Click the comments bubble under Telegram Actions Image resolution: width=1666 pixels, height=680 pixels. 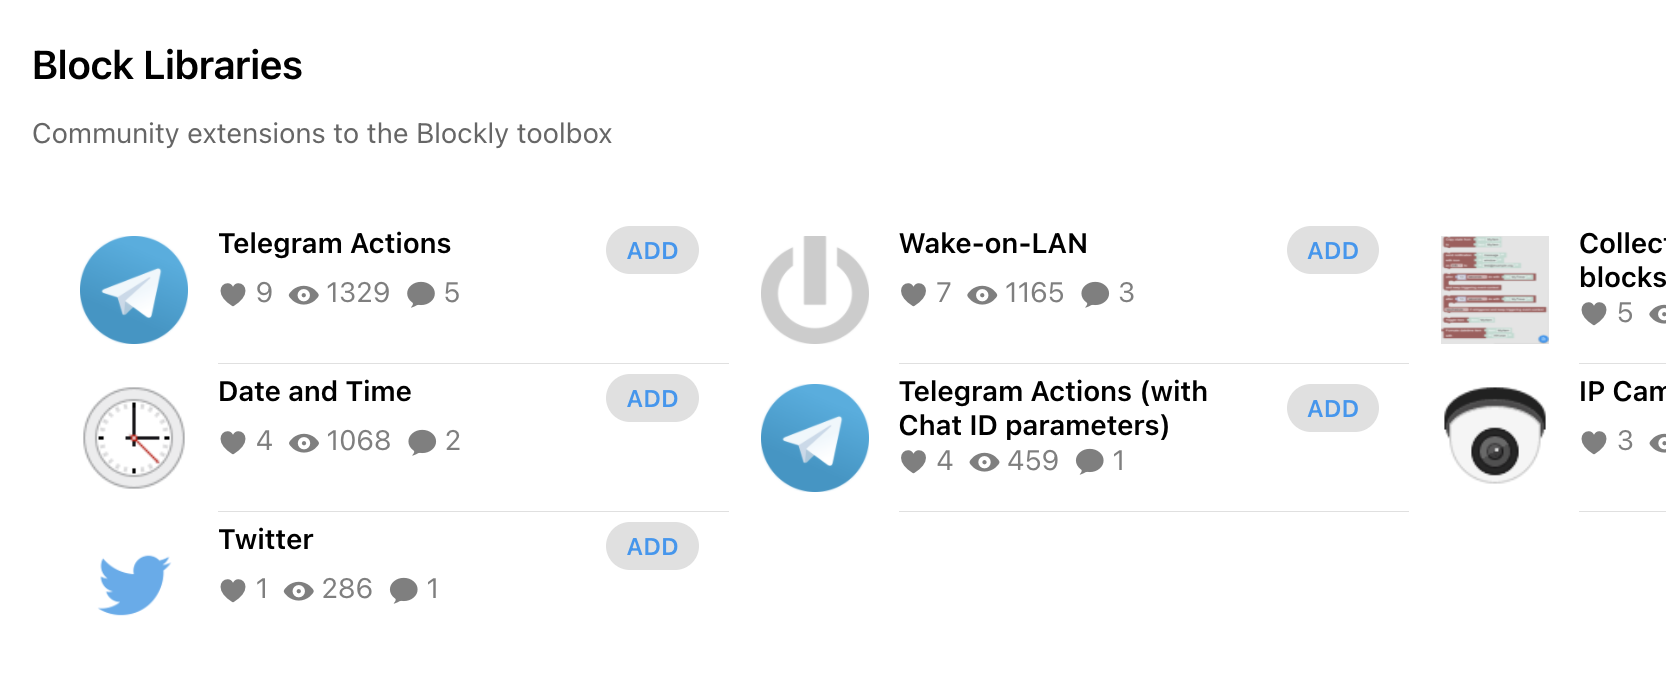coord(421,294)
